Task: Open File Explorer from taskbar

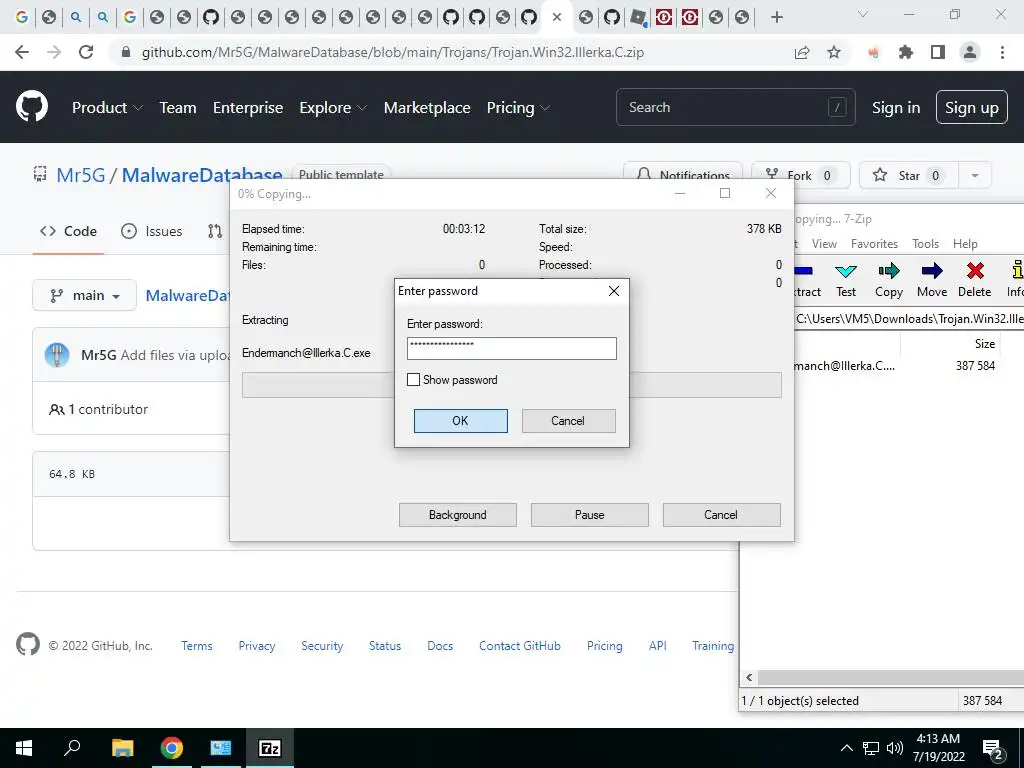Action: pyautogui.click(x=122, y=748)
